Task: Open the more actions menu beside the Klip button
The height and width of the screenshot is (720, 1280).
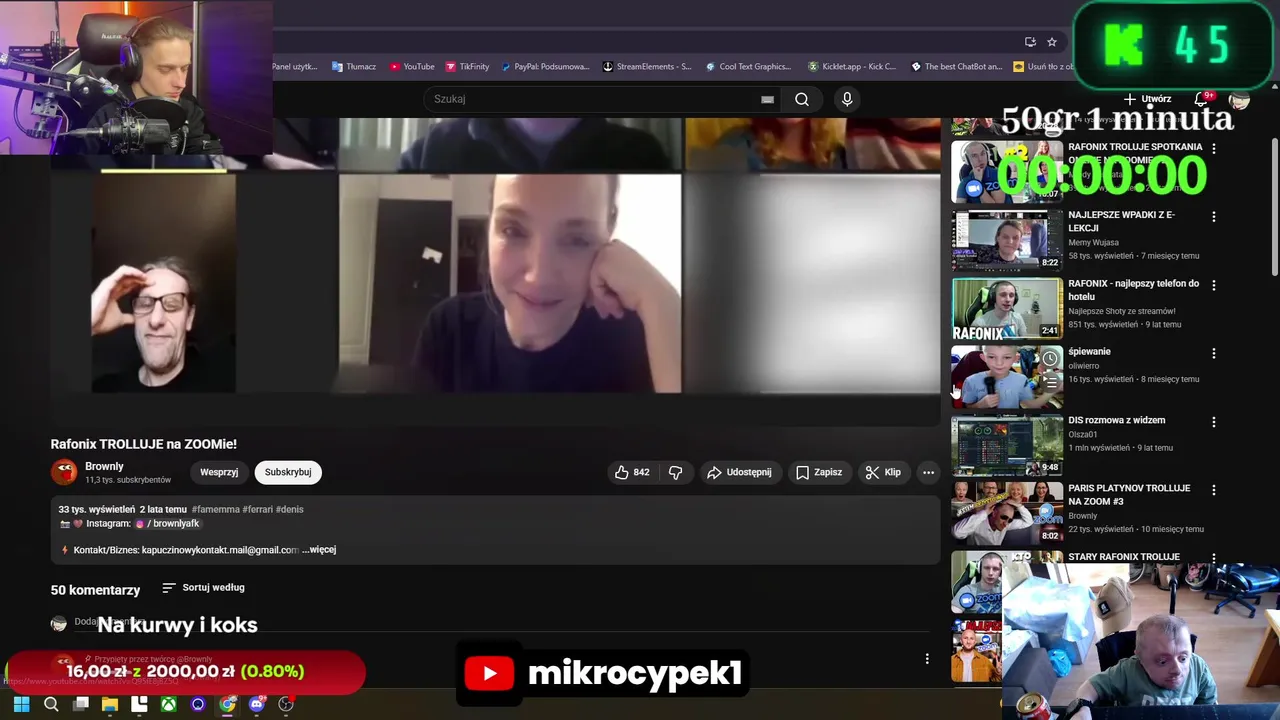Action: click(928, 472)
